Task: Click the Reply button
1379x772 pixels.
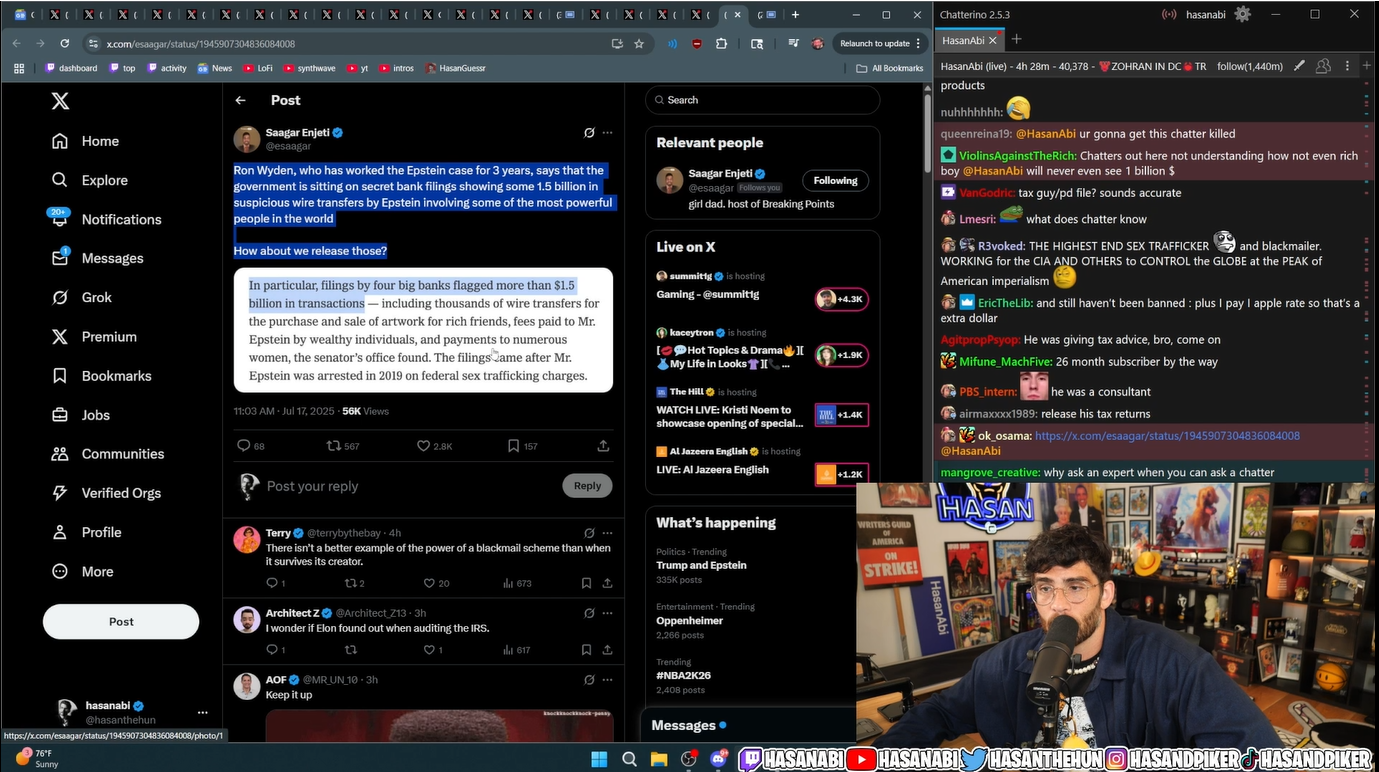Action: click(x=587, y=486)
